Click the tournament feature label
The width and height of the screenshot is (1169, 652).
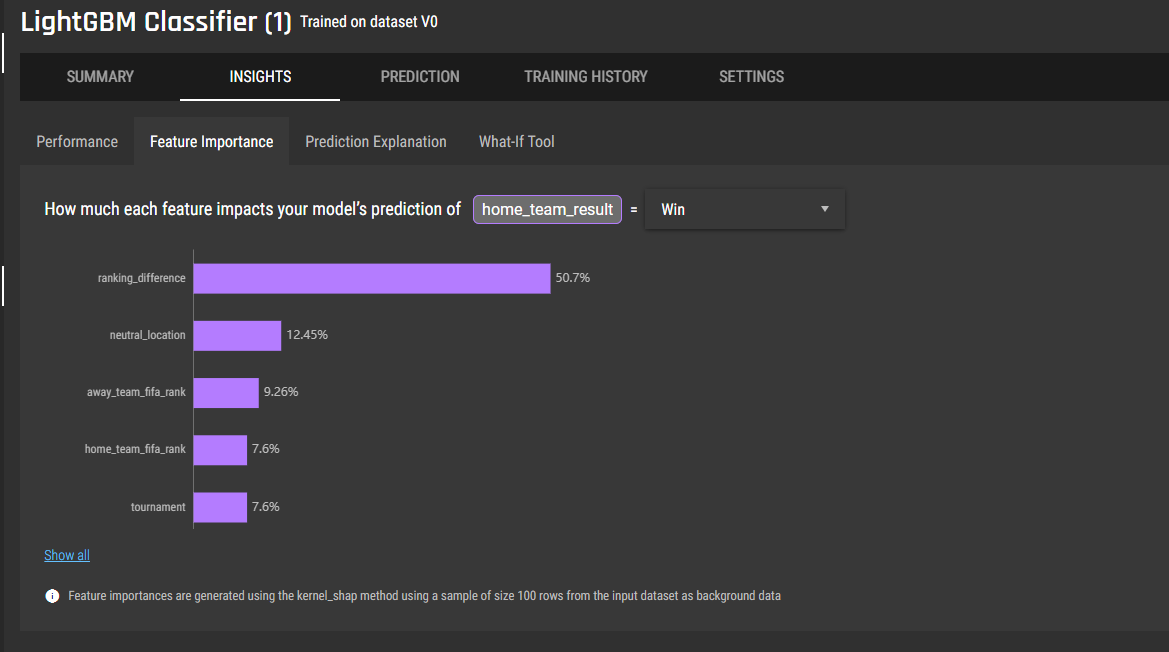158,507
